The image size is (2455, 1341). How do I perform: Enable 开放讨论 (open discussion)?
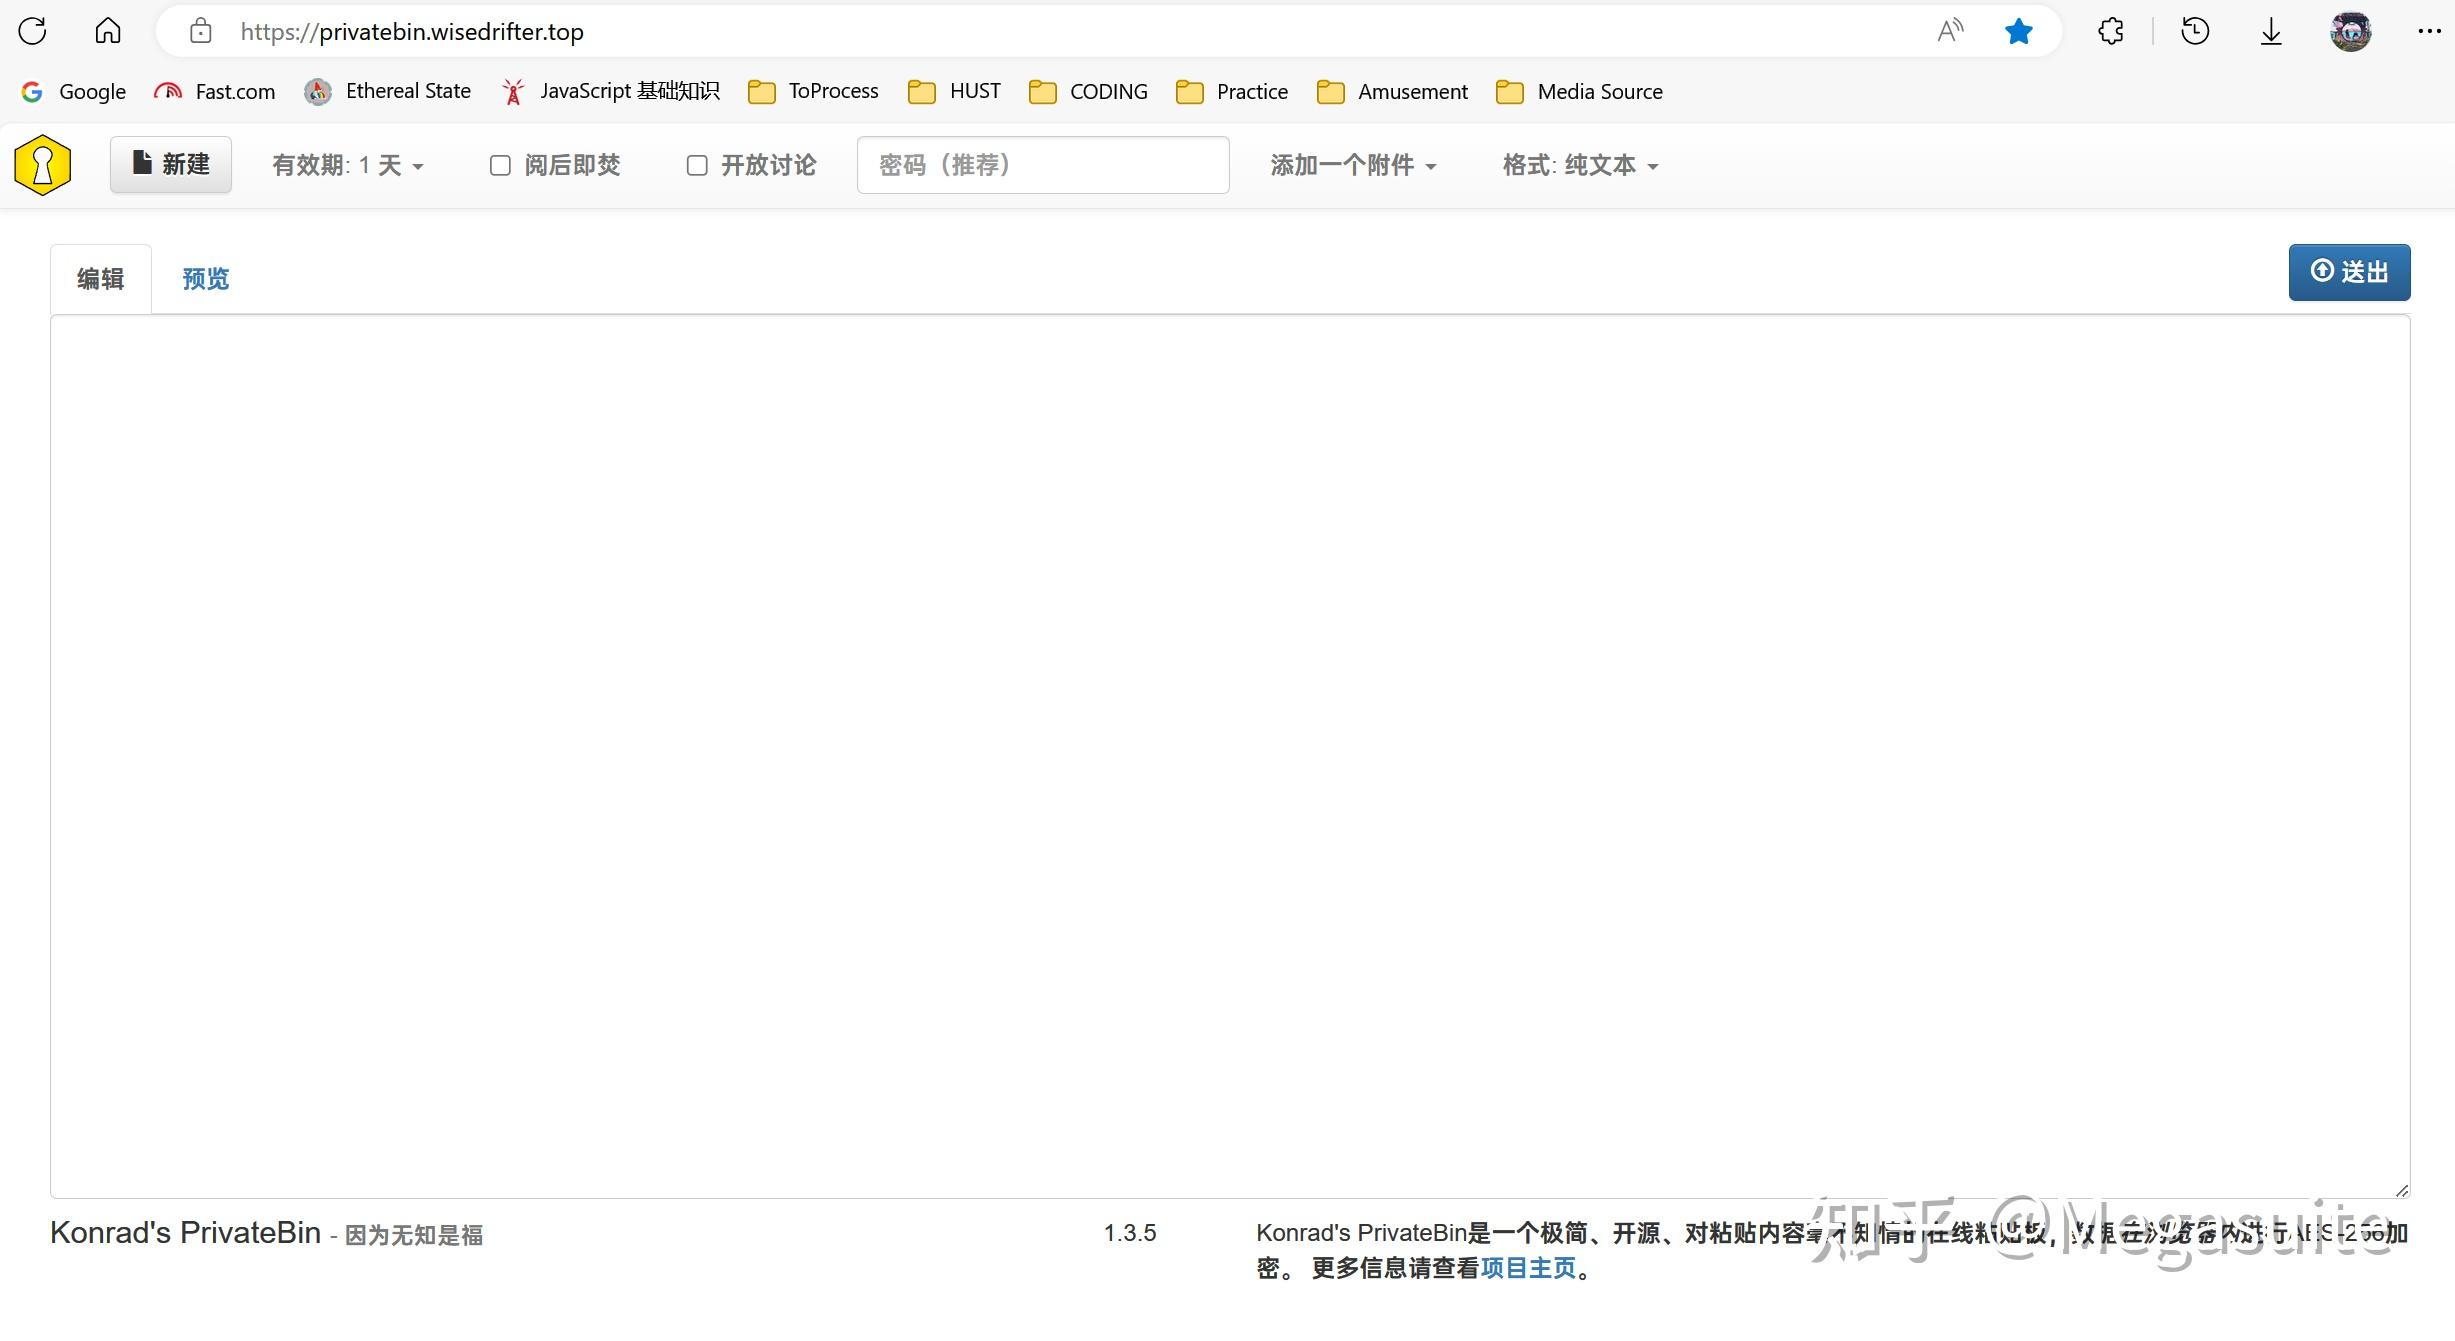coord(697,165)
